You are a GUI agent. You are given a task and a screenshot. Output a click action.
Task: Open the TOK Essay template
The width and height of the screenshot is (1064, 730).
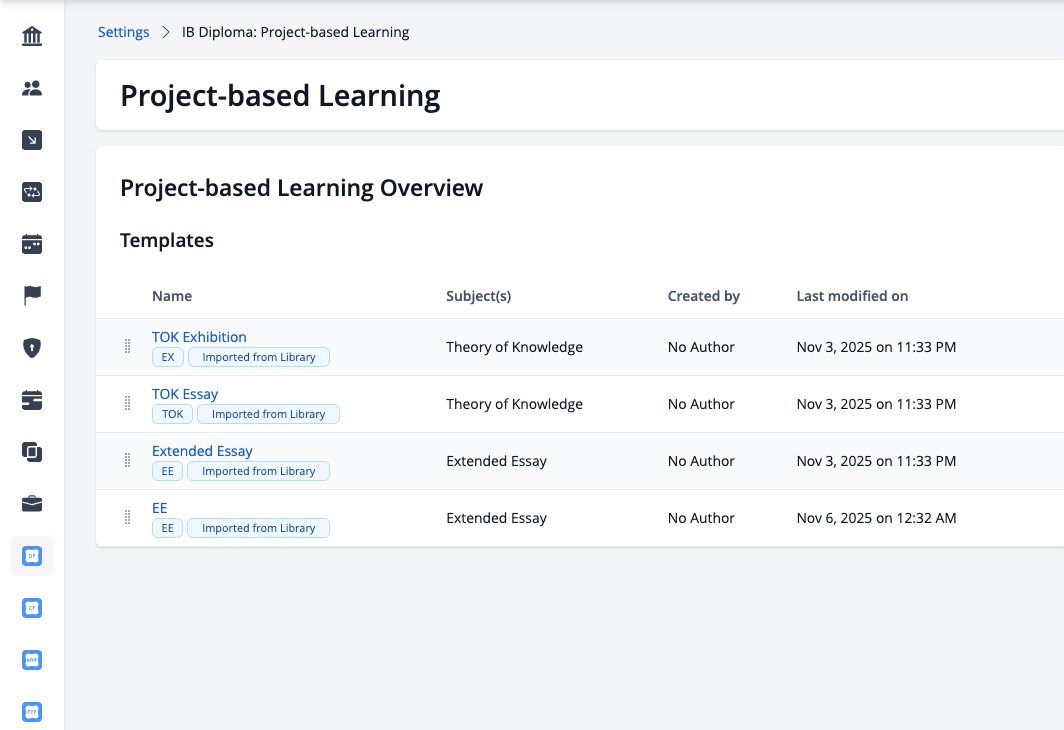185,394
